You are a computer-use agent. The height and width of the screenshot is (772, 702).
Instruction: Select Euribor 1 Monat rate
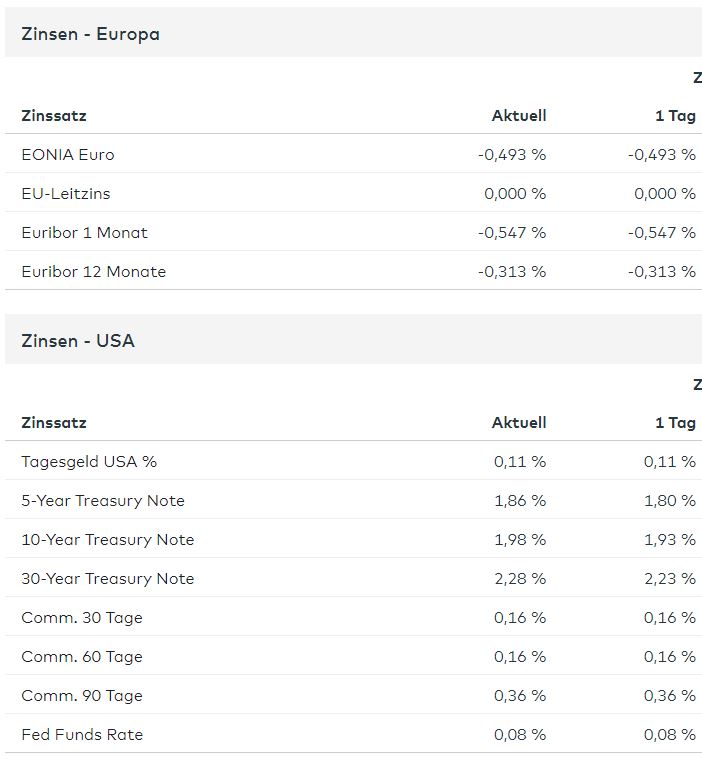(84, 233)
